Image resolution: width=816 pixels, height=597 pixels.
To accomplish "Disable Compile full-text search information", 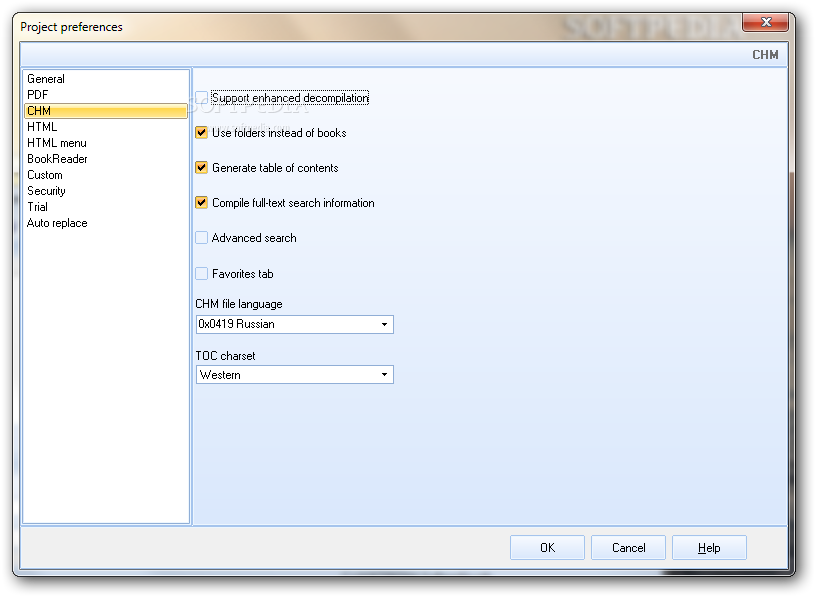I will pyautogui.click(x=201, y=202).
